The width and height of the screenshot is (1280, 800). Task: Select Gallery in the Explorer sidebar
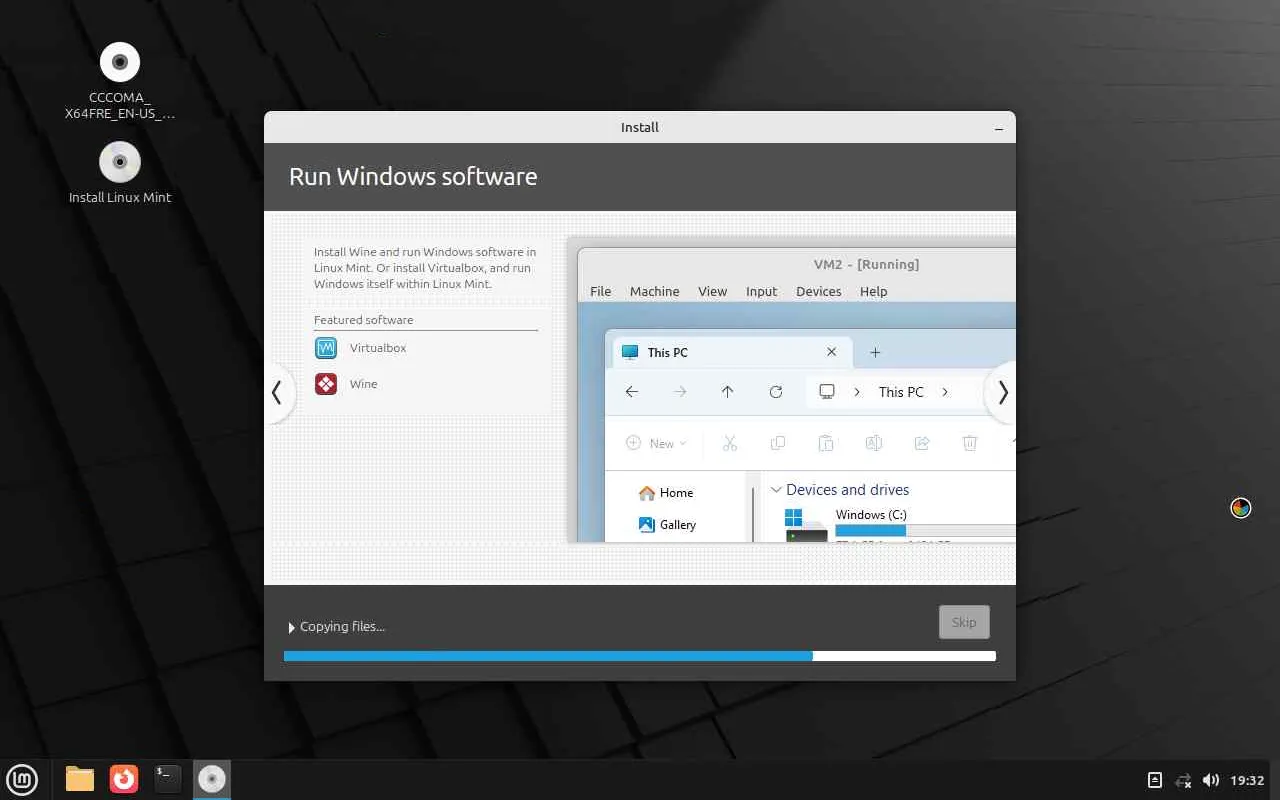pos(666,525)
